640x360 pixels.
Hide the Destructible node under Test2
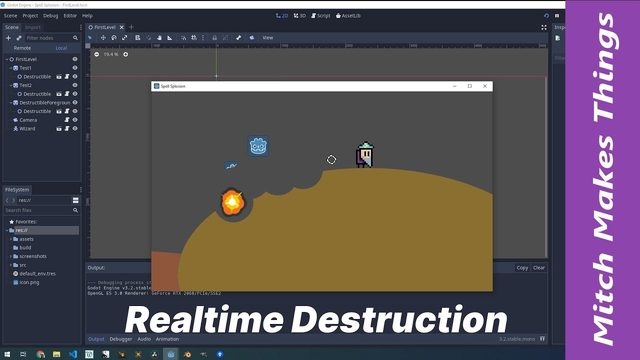click(75, 94)
